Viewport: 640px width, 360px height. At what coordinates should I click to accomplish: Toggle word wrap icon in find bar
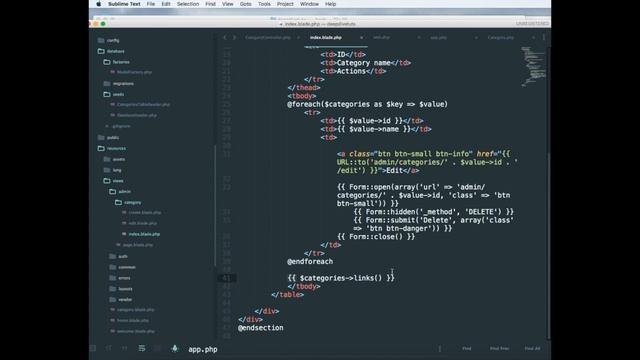tap(142, 349)
